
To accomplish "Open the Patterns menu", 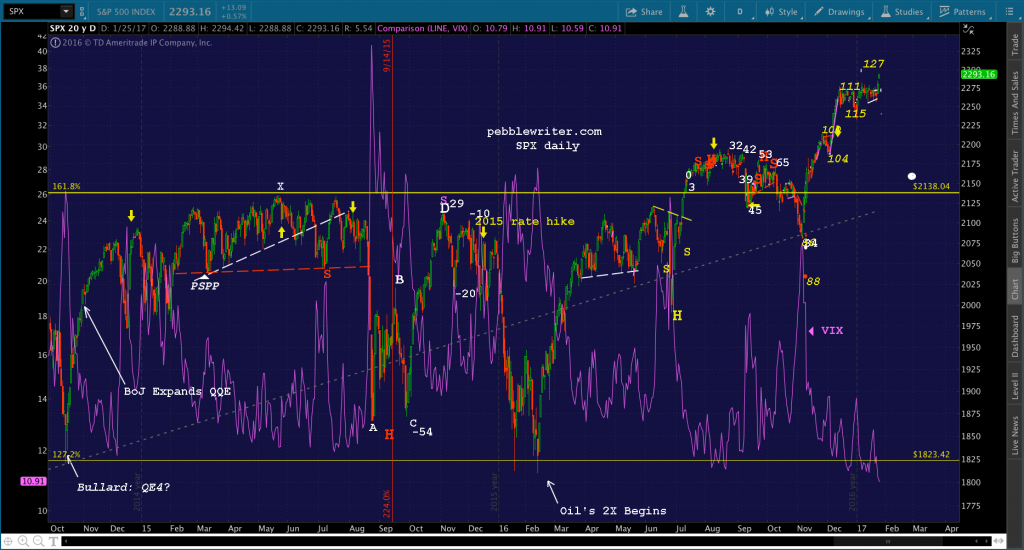I will tap(963, 12).
